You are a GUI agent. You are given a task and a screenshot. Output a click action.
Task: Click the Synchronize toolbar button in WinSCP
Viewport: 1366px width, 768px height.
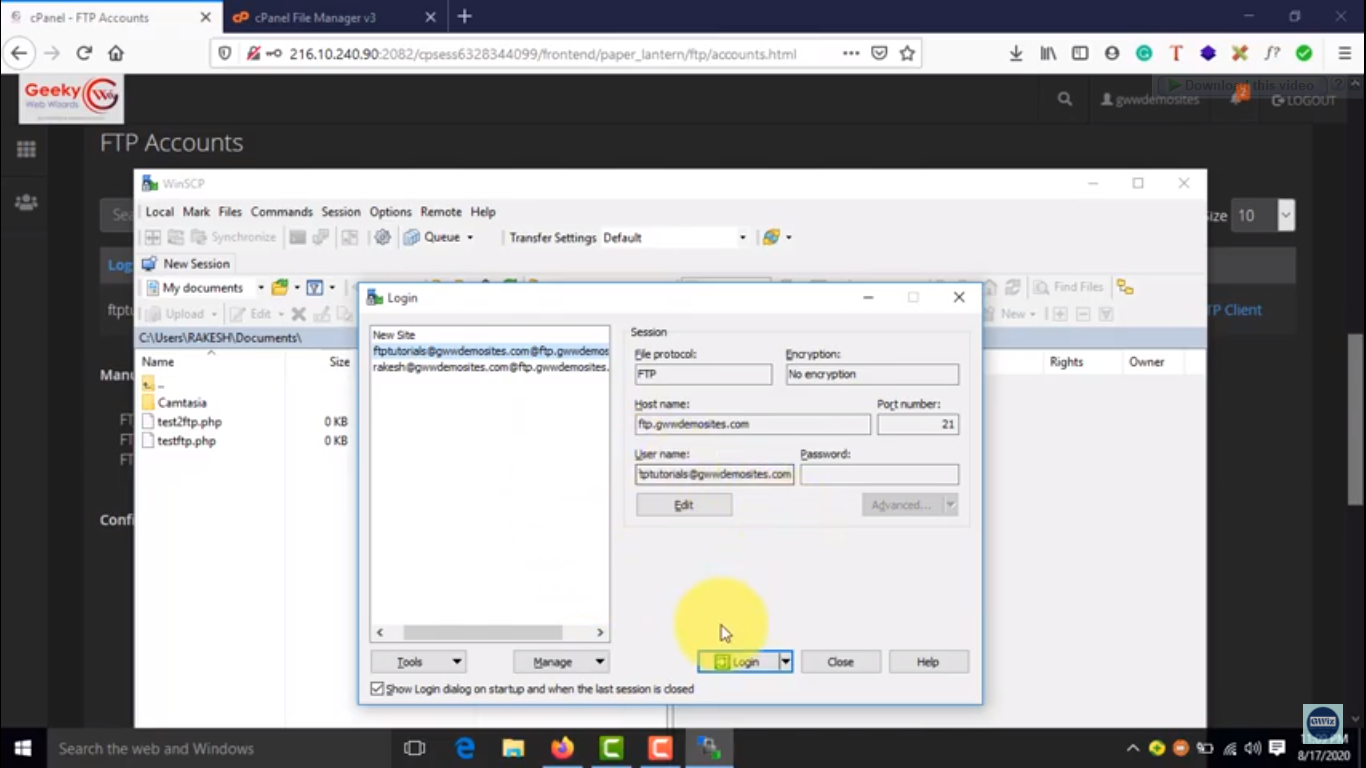pos(234,237)
